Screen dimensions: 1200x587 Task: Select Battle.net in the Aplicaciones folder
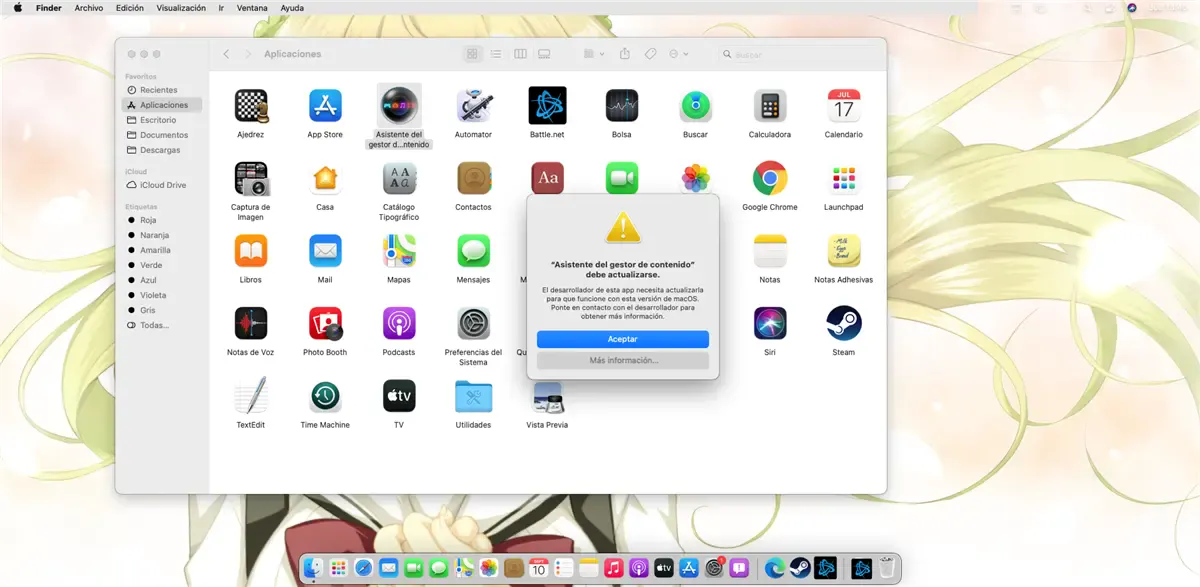[x=547, y=105]
